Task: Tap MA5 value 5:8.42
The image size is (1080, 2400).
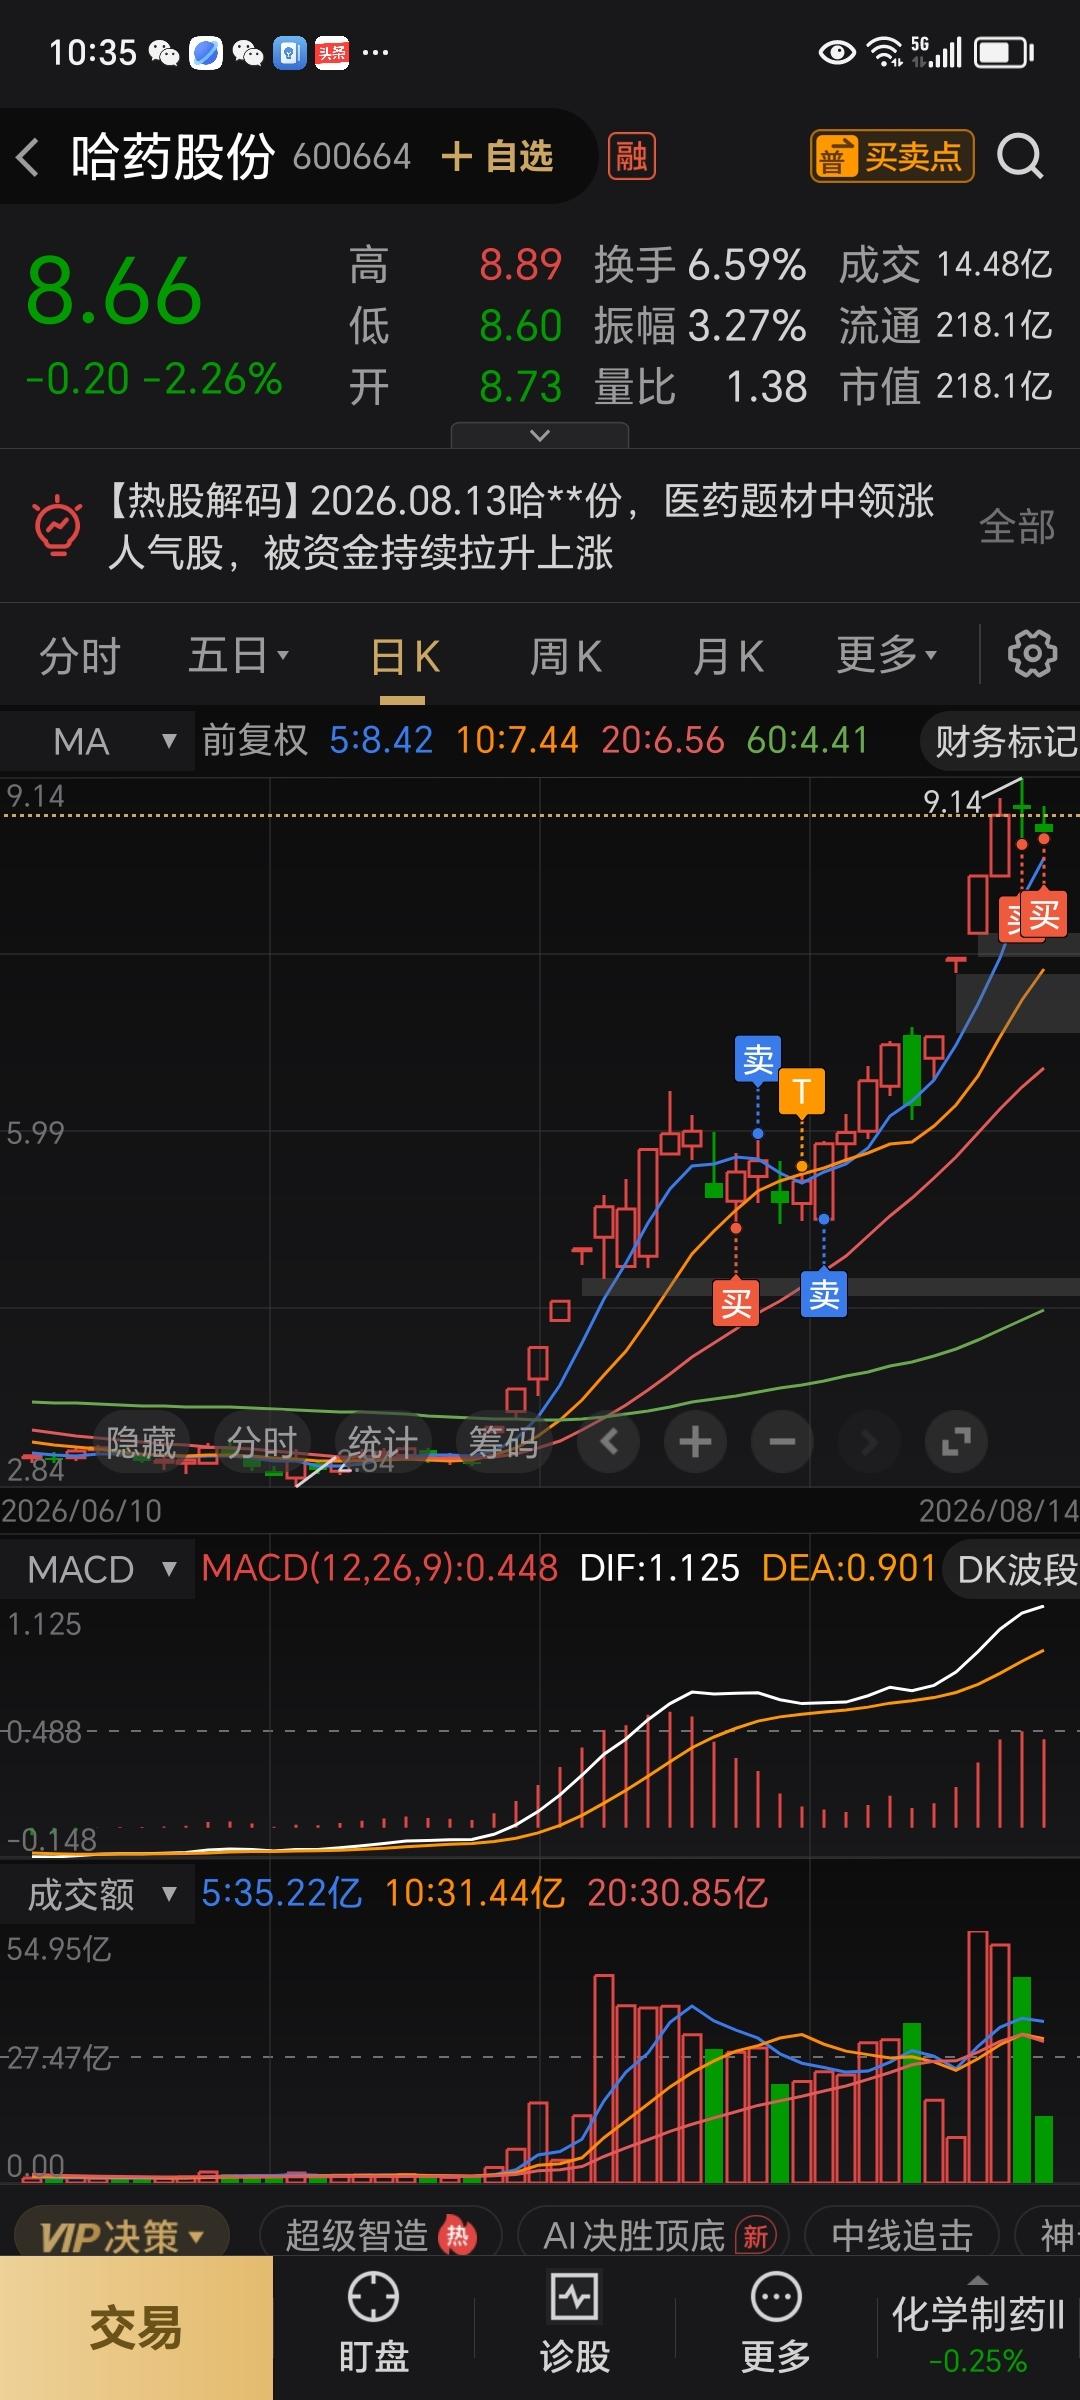Action: [x=381, y=740]
